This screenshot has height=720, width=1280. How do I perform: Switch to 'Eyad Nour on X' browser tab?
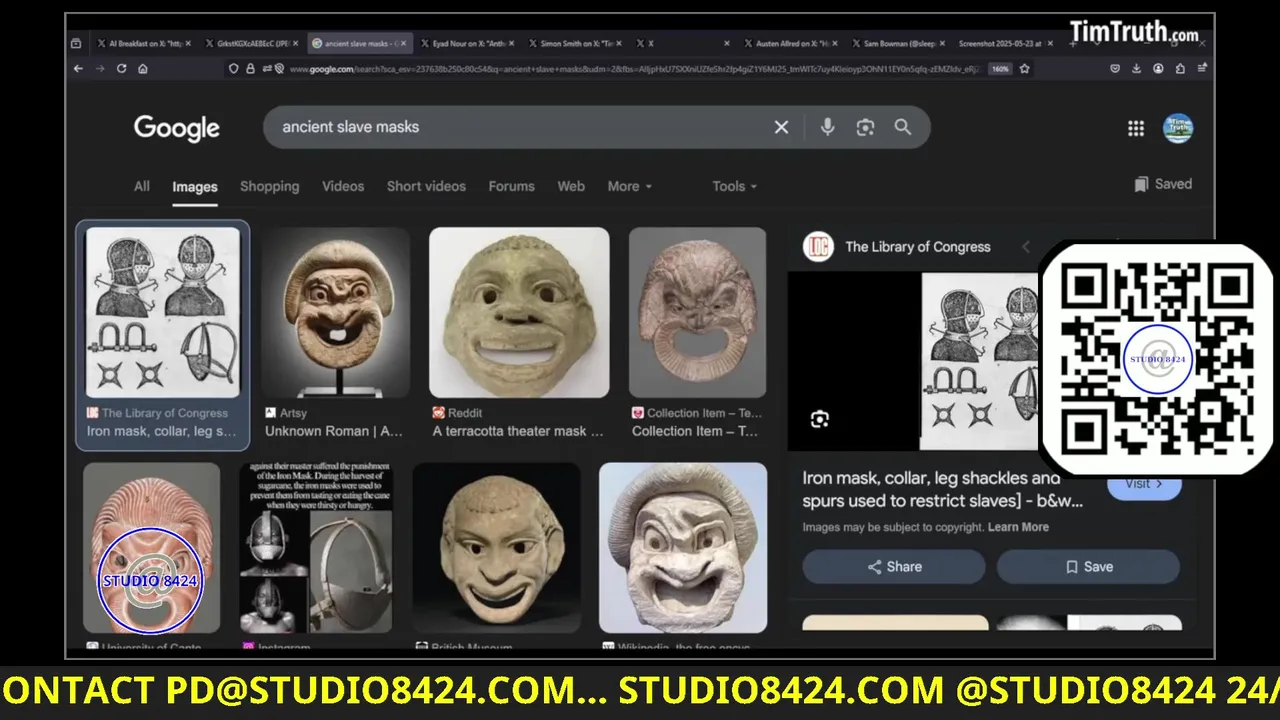tap(468, 44)
